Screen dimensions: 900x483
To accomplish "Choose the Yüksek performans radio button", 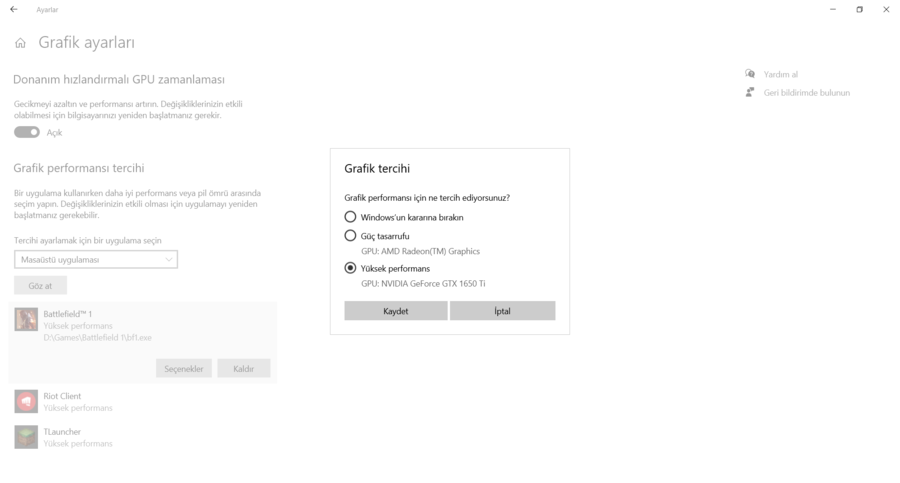I will click(x=350, y=268).
